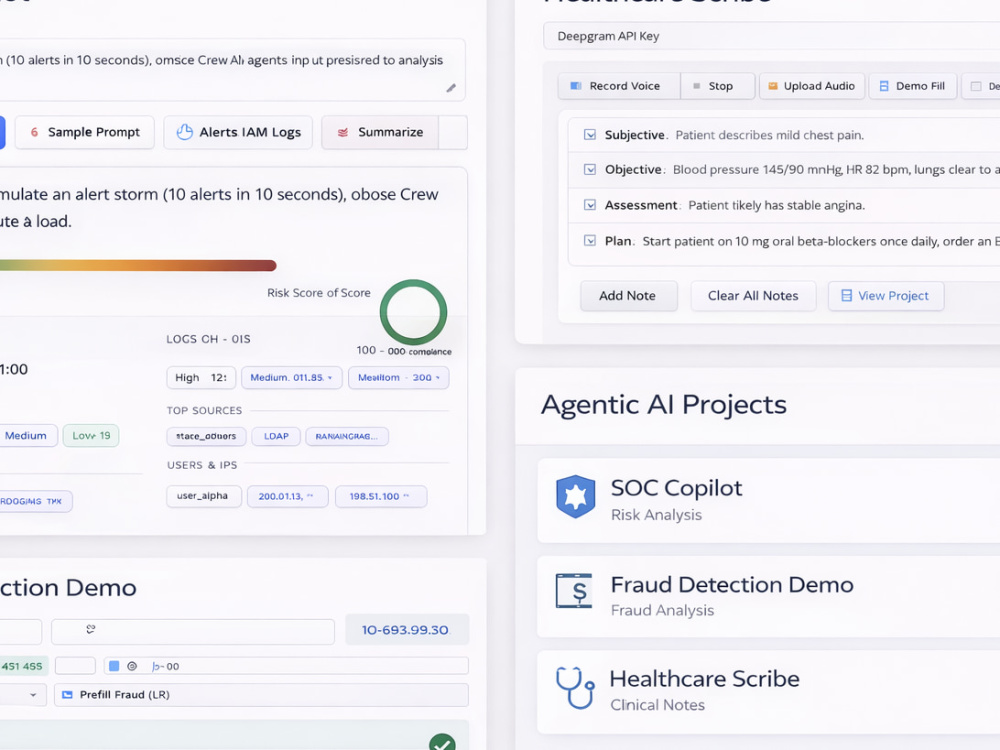Open the dropdown left of Prefill Fraud
1000x750 pixels.
(23, 695)
